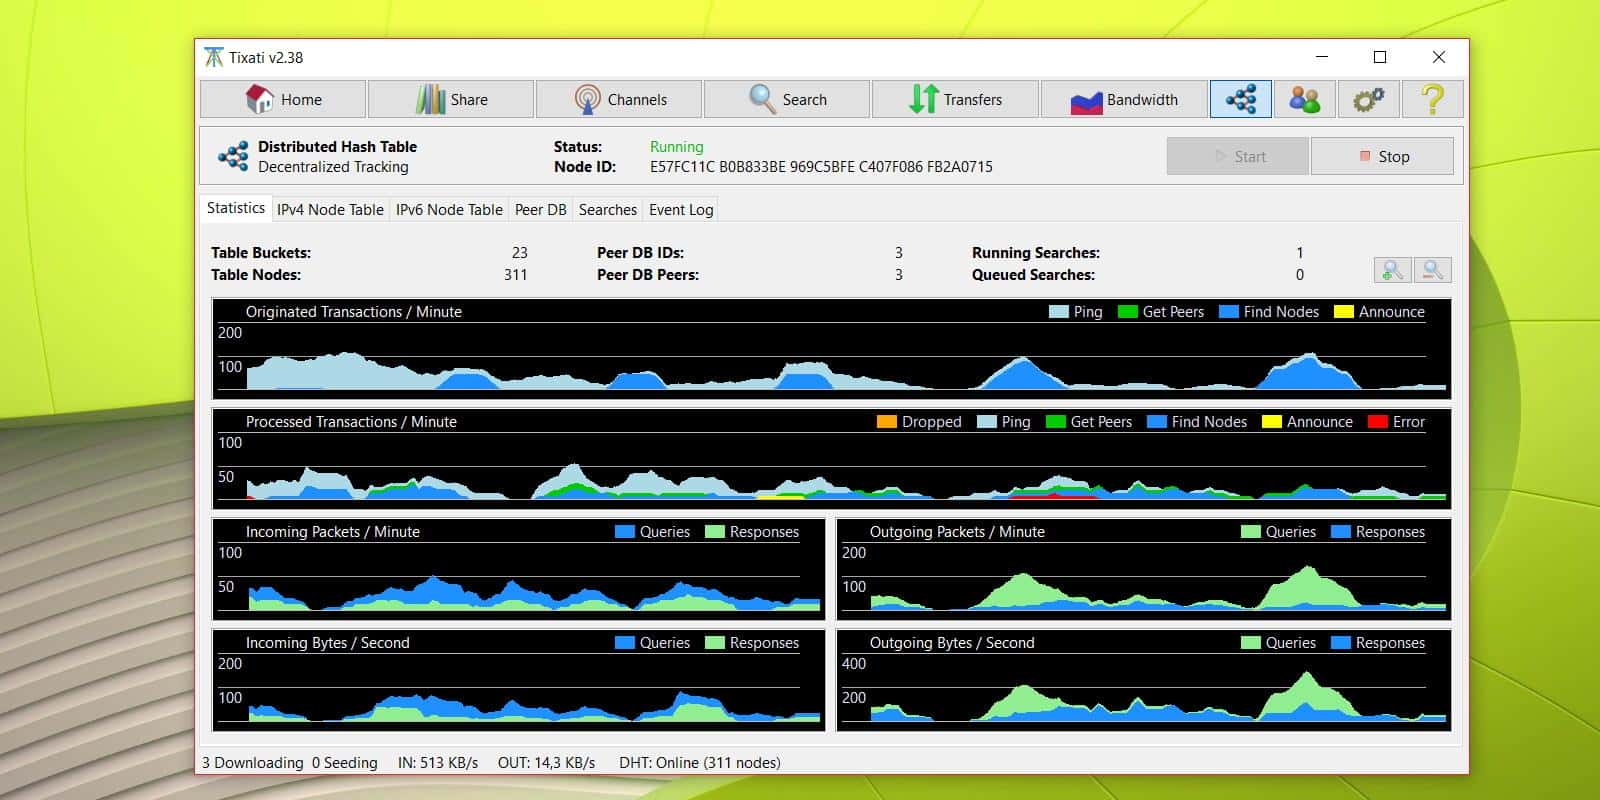This screenshot has height=800, width=1600.
Task: Open the Bandwidth section
Action: coord(1124,99)
